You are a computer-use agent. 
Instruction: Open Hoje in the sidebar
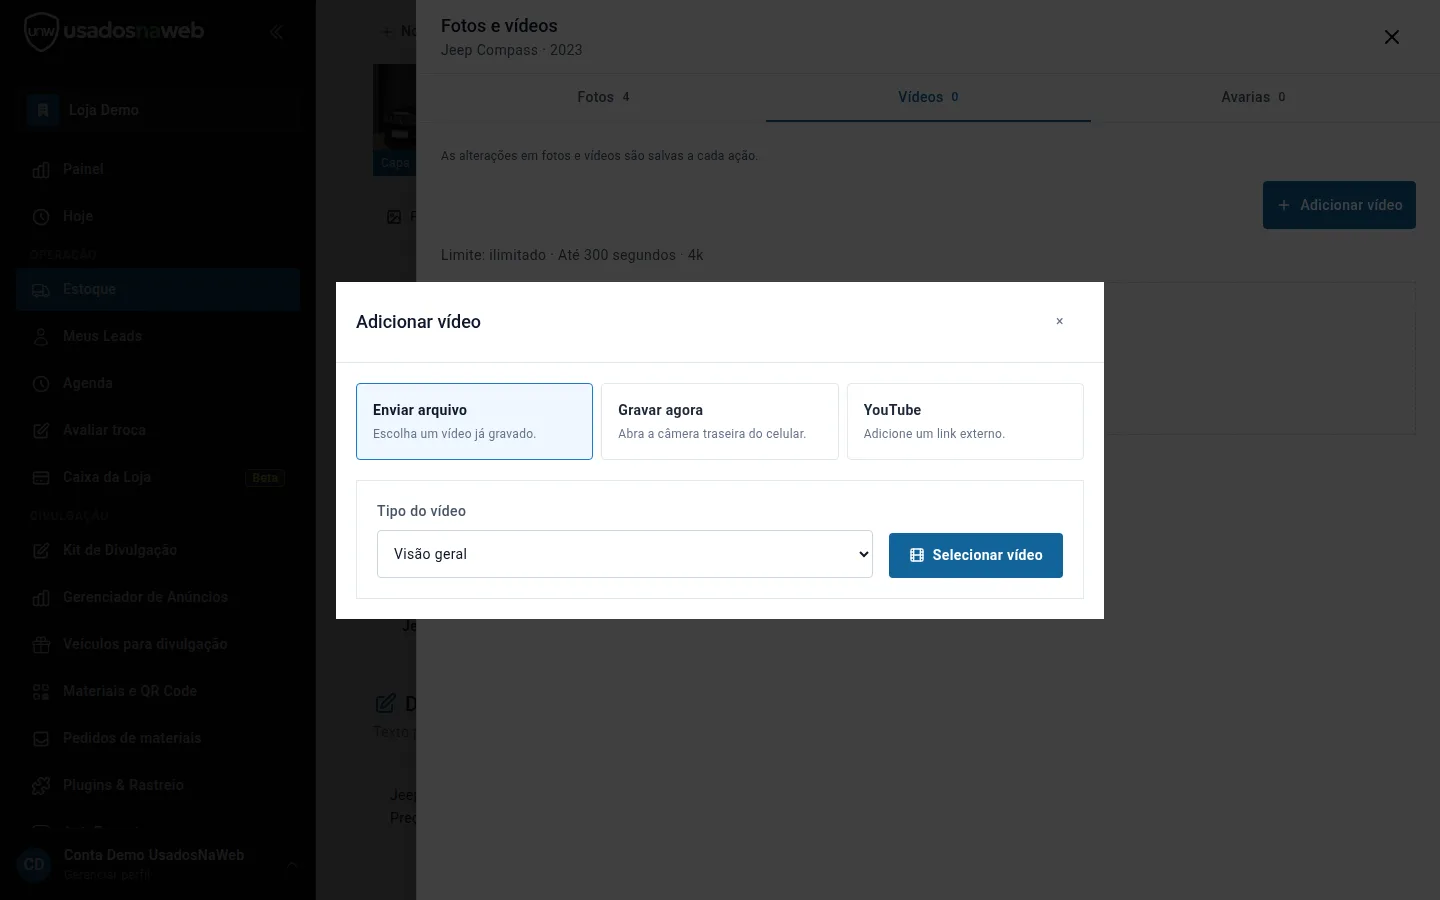click(158, 216)
